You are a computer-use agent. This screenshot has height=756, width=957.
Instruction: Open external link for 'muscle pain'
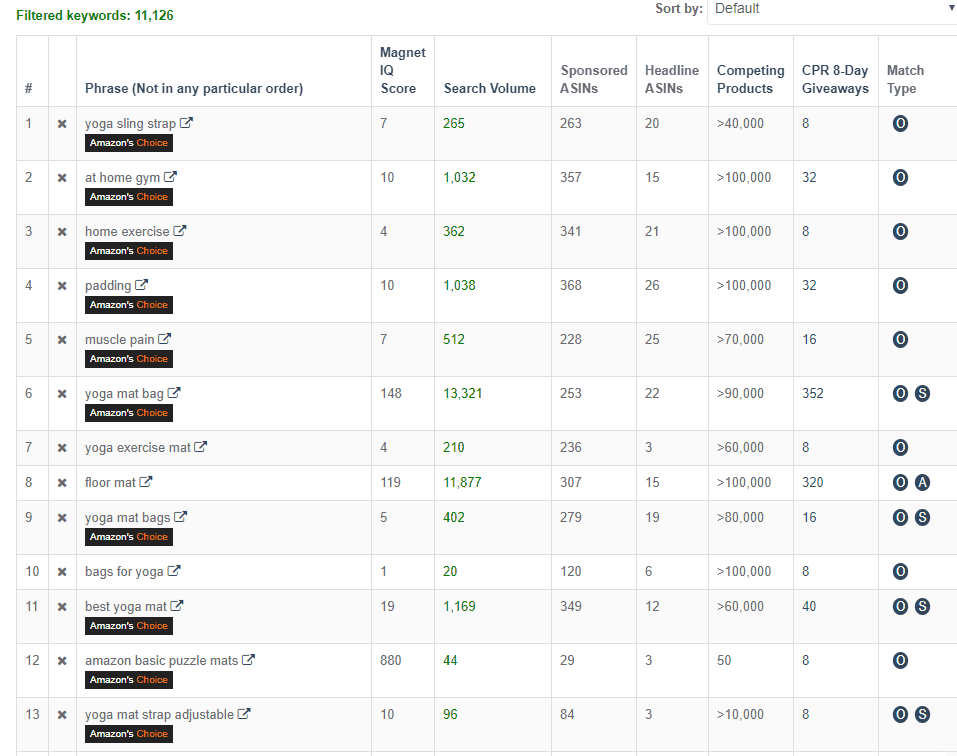(x=165, y=339)
